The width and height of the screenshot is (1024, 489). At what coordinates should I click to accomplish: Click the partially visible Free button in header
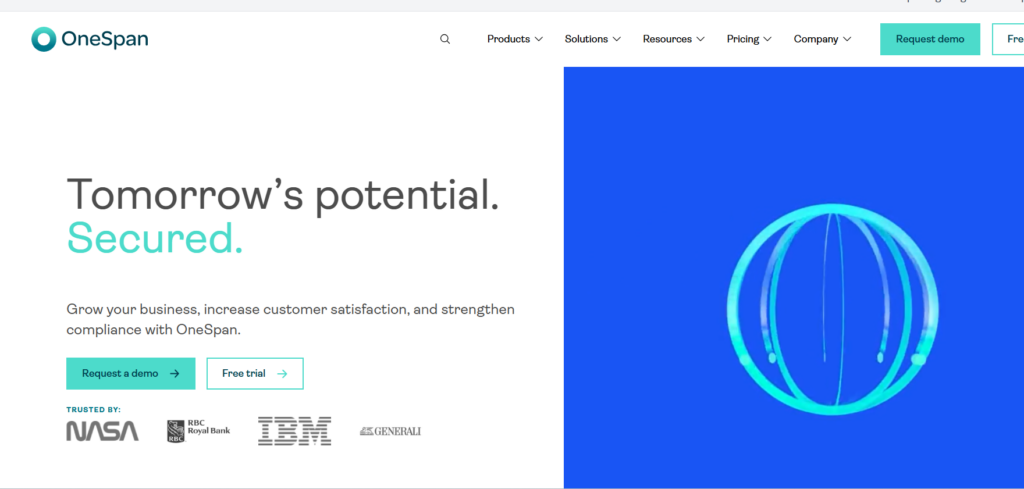pos(1008,39)
